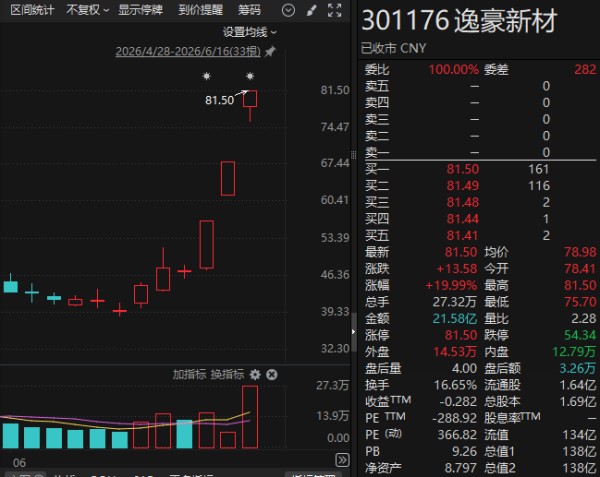This screenshot has width=600, height=477.
Task: Click the dotted panel divider grip handle
Action: 353,155
